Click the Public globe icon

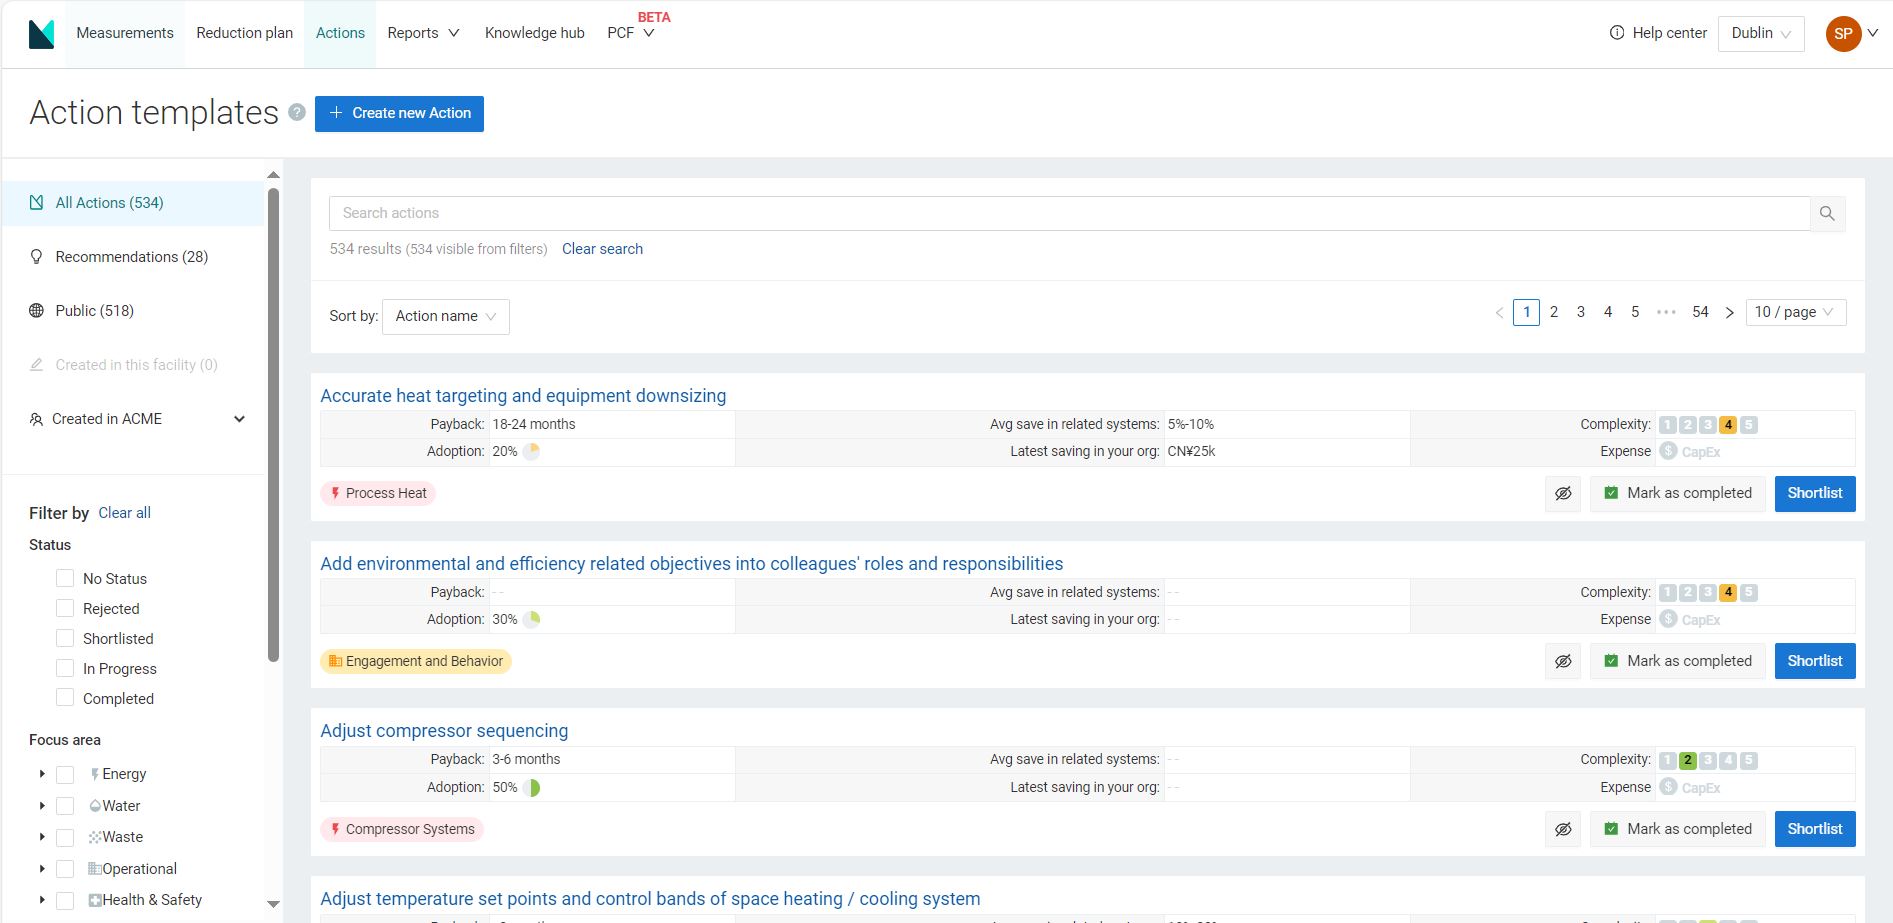tap(37, 311)
